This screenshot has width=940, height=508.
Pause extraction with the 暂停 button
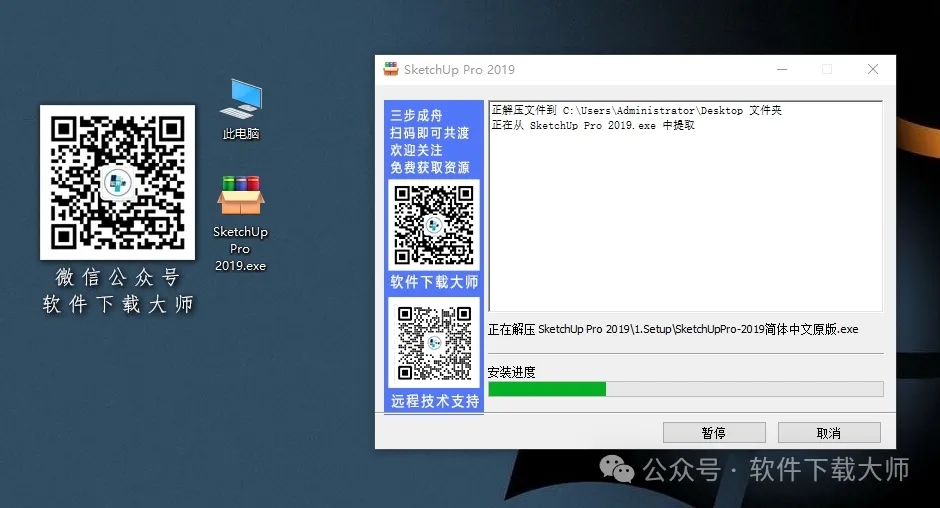tap(714, 433)
